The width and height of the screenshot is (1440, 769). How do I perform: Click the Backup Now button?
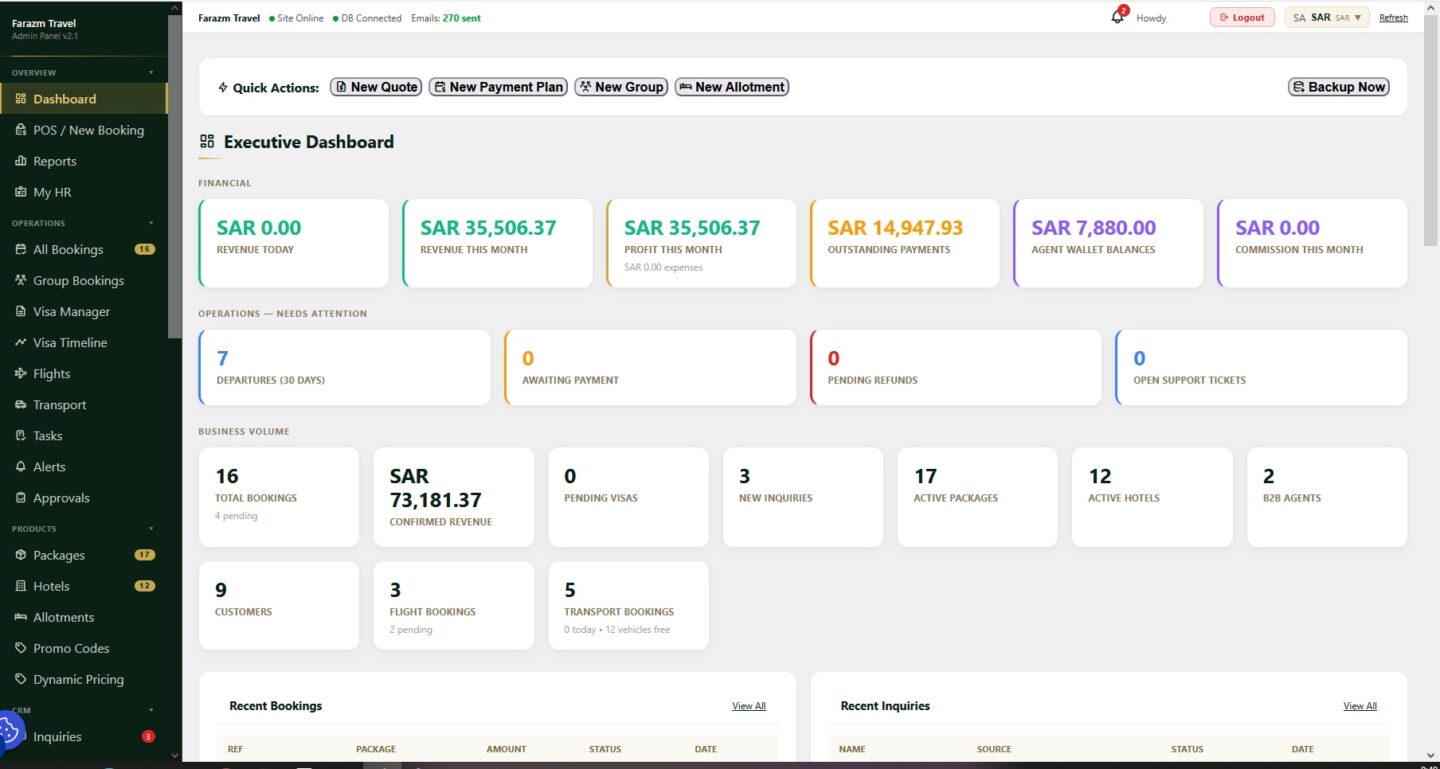1338,87
